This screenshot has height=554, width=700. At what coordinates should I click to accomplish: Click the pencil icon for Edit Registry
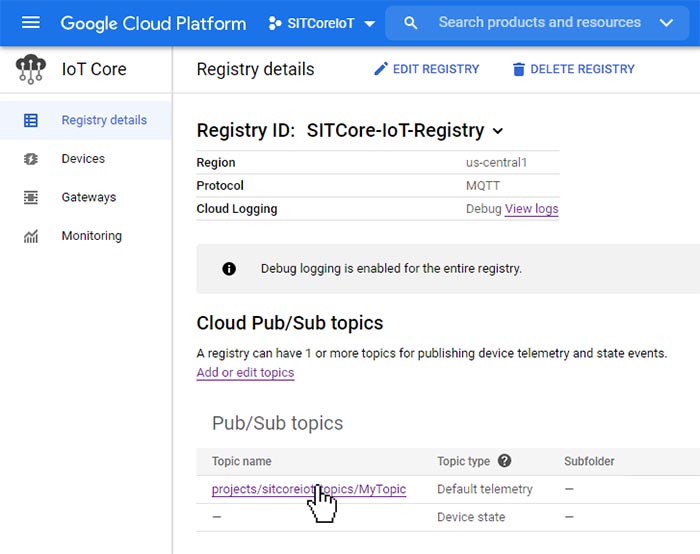[x=381, y=69]
